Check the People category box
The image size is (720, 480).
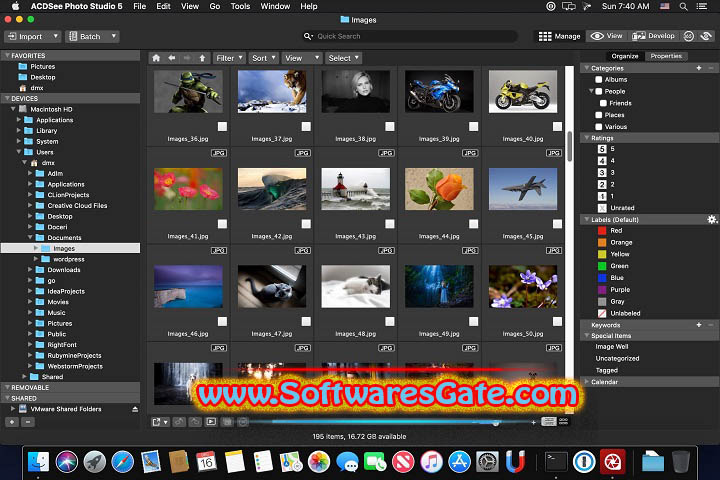599,91
